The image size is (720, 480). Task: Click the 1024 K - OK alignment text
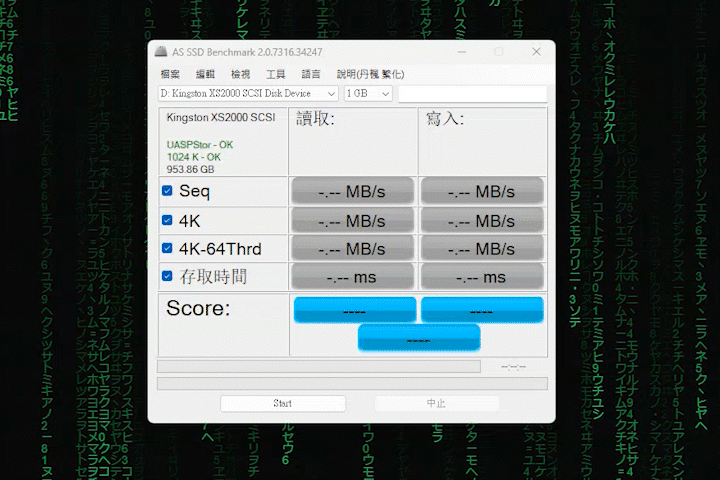click(x=194, y=157)
